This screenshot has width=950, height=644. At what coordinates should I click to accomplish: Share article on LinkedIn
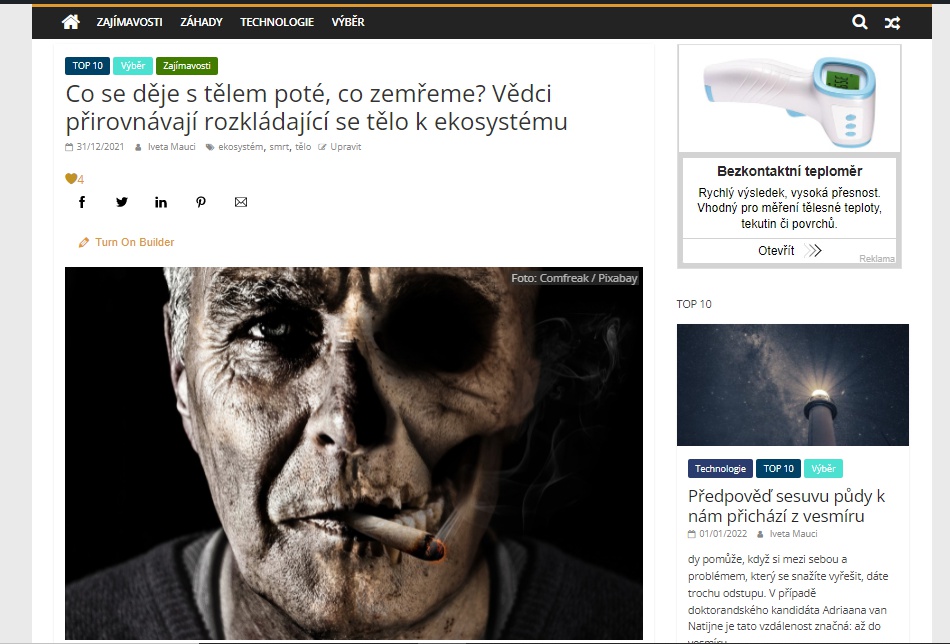pyautogui.click(x=161, y=202)
